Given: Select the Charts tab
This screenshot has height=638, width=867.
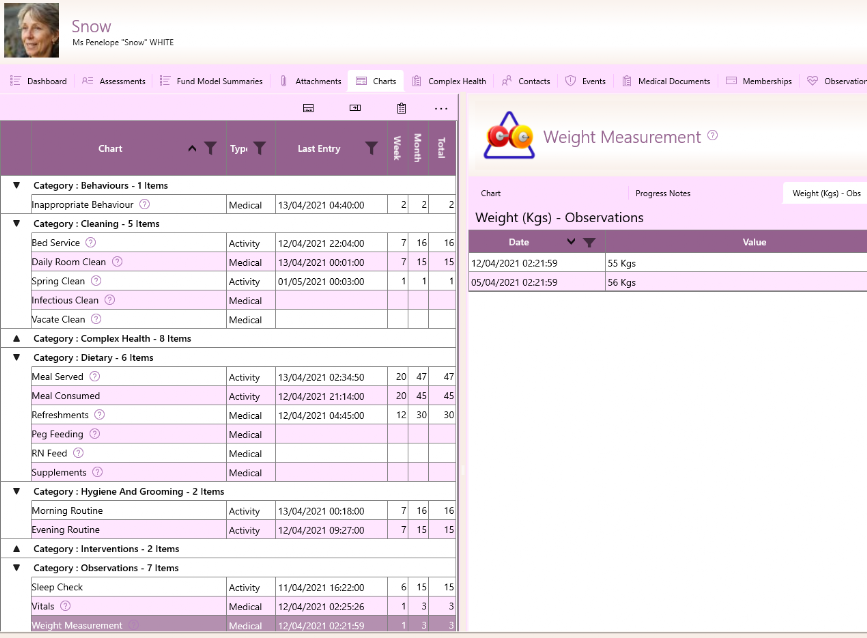Looking at the screenshot, I should pyautogui.click(x=376, y=81).
